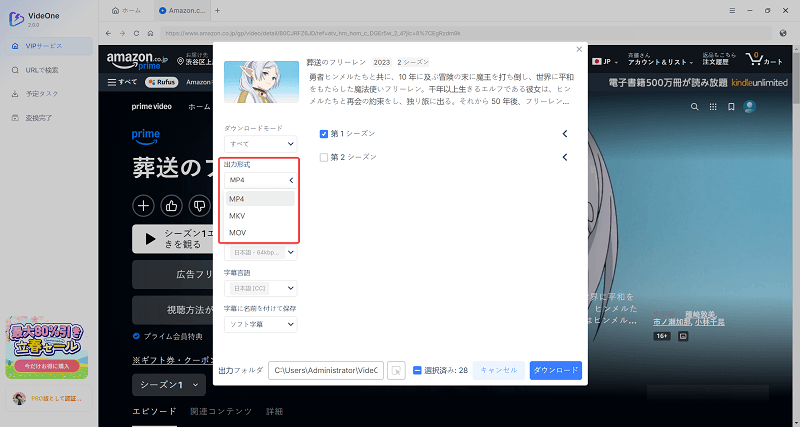Screen dimensions: 800x427
Task: Switch to the エピソード tab
Action: pyautogui.click(x=154, y=411)
